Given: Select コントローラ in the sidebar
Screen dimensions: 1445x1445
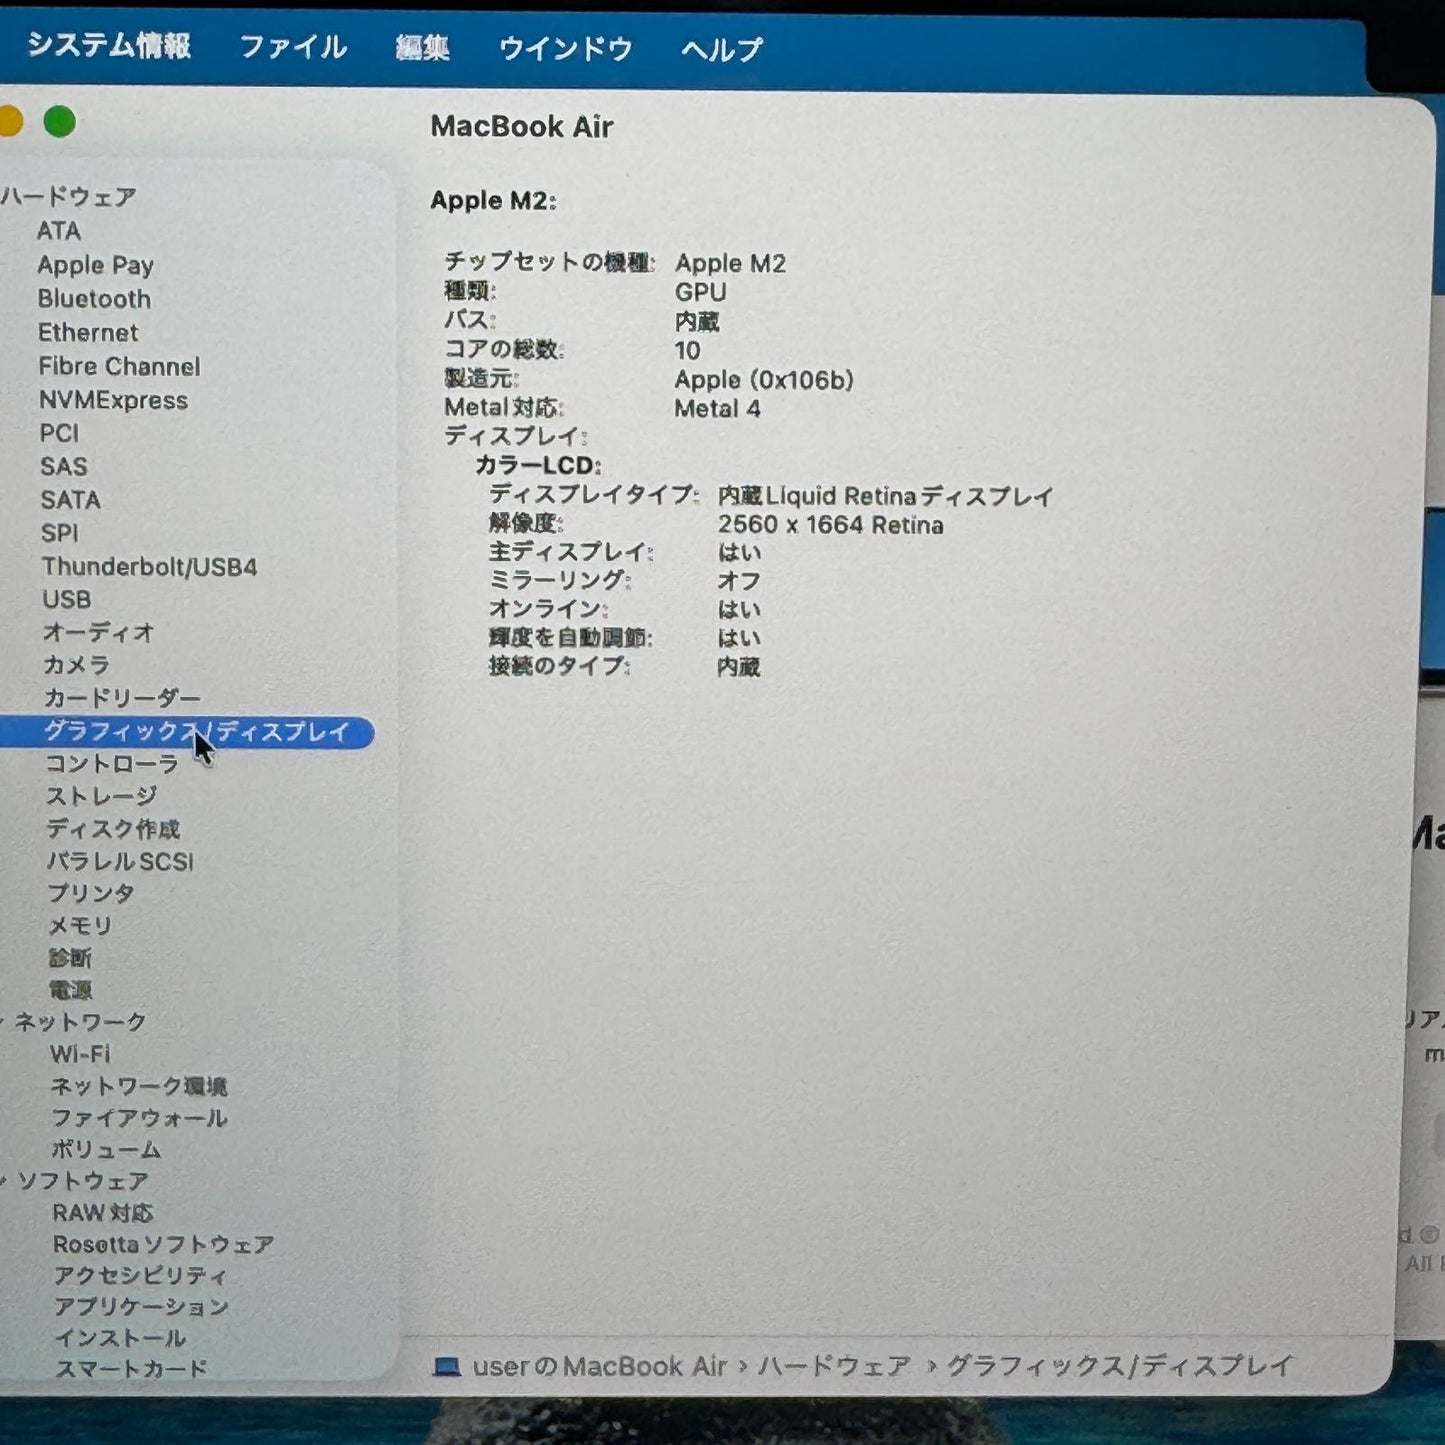Looking at the screenshot, I should (112, 764).
